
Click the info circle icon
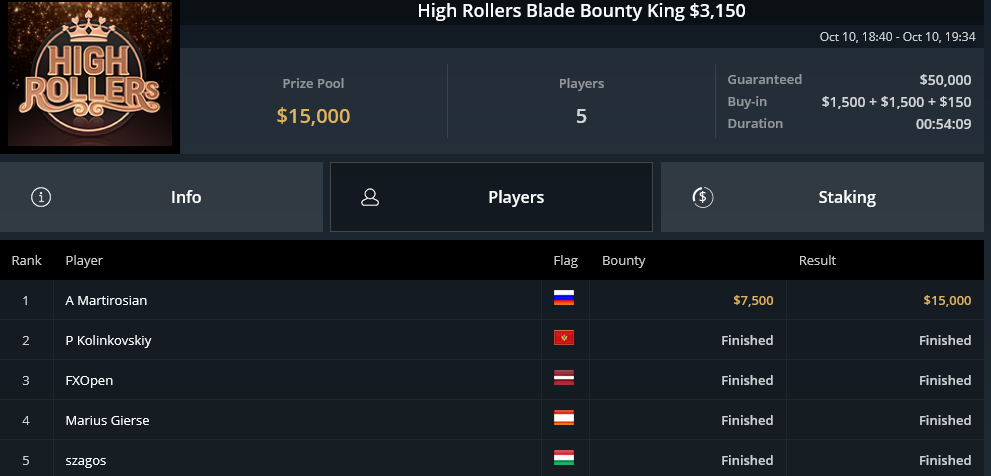pos(41,197)
